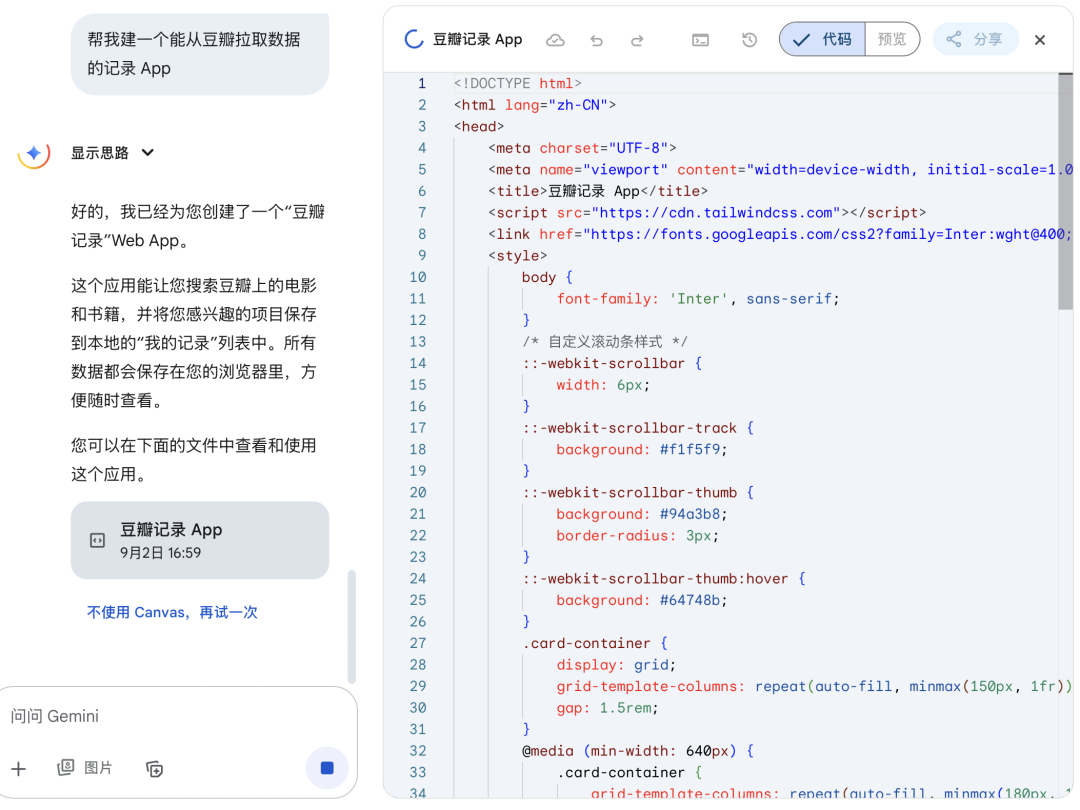This screenshot has height=810, width=1080.
Task: Close the canvas panel with X
Action: pyautogui.click(x=1040, y=40)
